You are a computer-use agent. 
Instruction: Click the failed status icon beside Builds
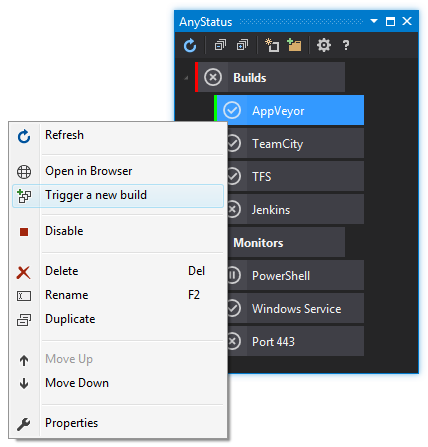tap(213, 77)
